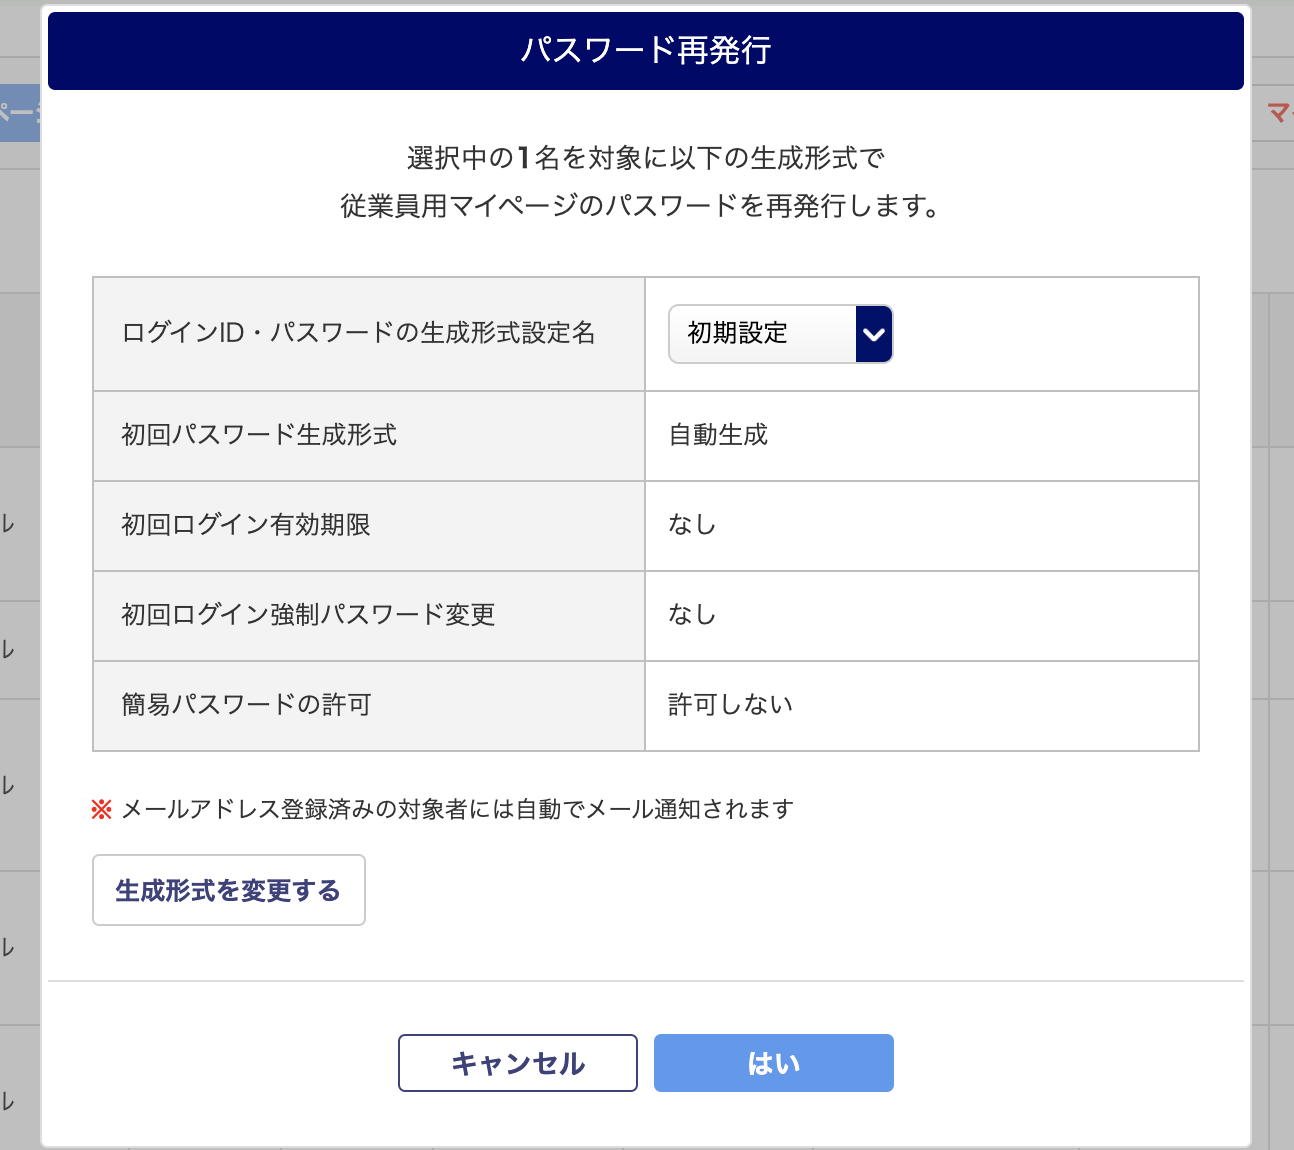The height and width of the screenshot is (1150, 1294).
Task: Click the dark blue chevron arrow of dropdown
Action: pos(874,334)
